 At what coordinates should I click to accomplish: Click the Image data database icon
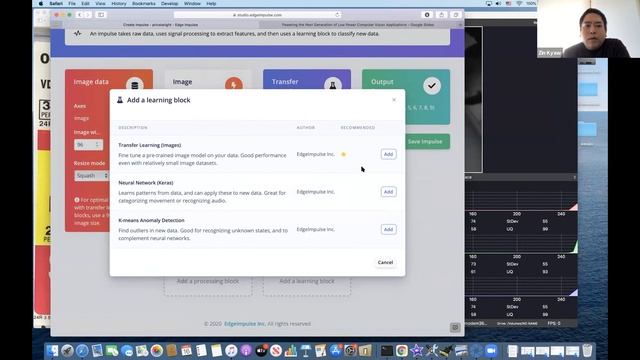(x=135, y=85)
